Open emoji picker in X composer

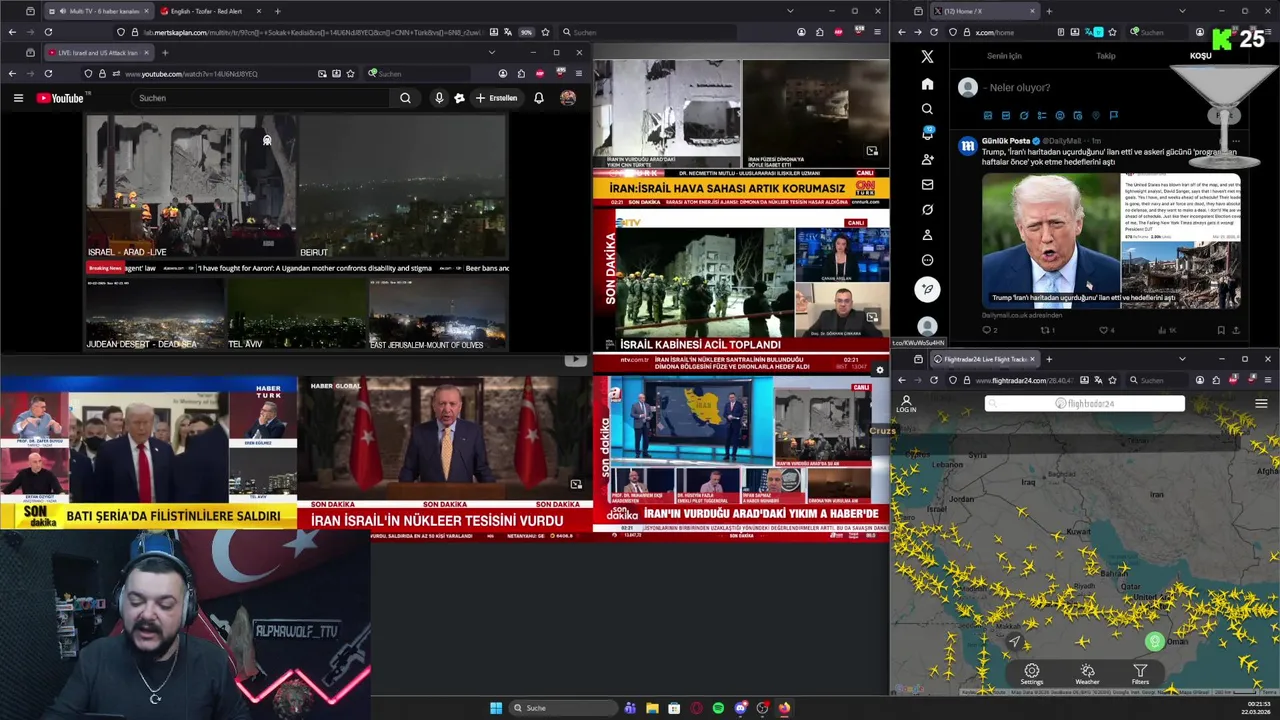coord(1060,116)
